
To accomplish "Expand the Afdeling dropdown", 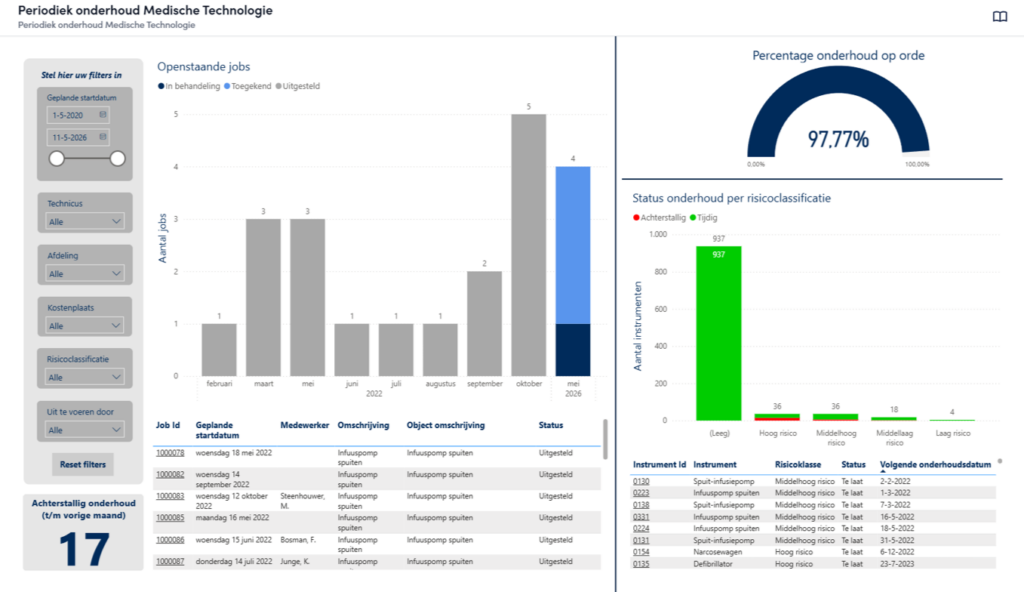I will coord(85,274).
